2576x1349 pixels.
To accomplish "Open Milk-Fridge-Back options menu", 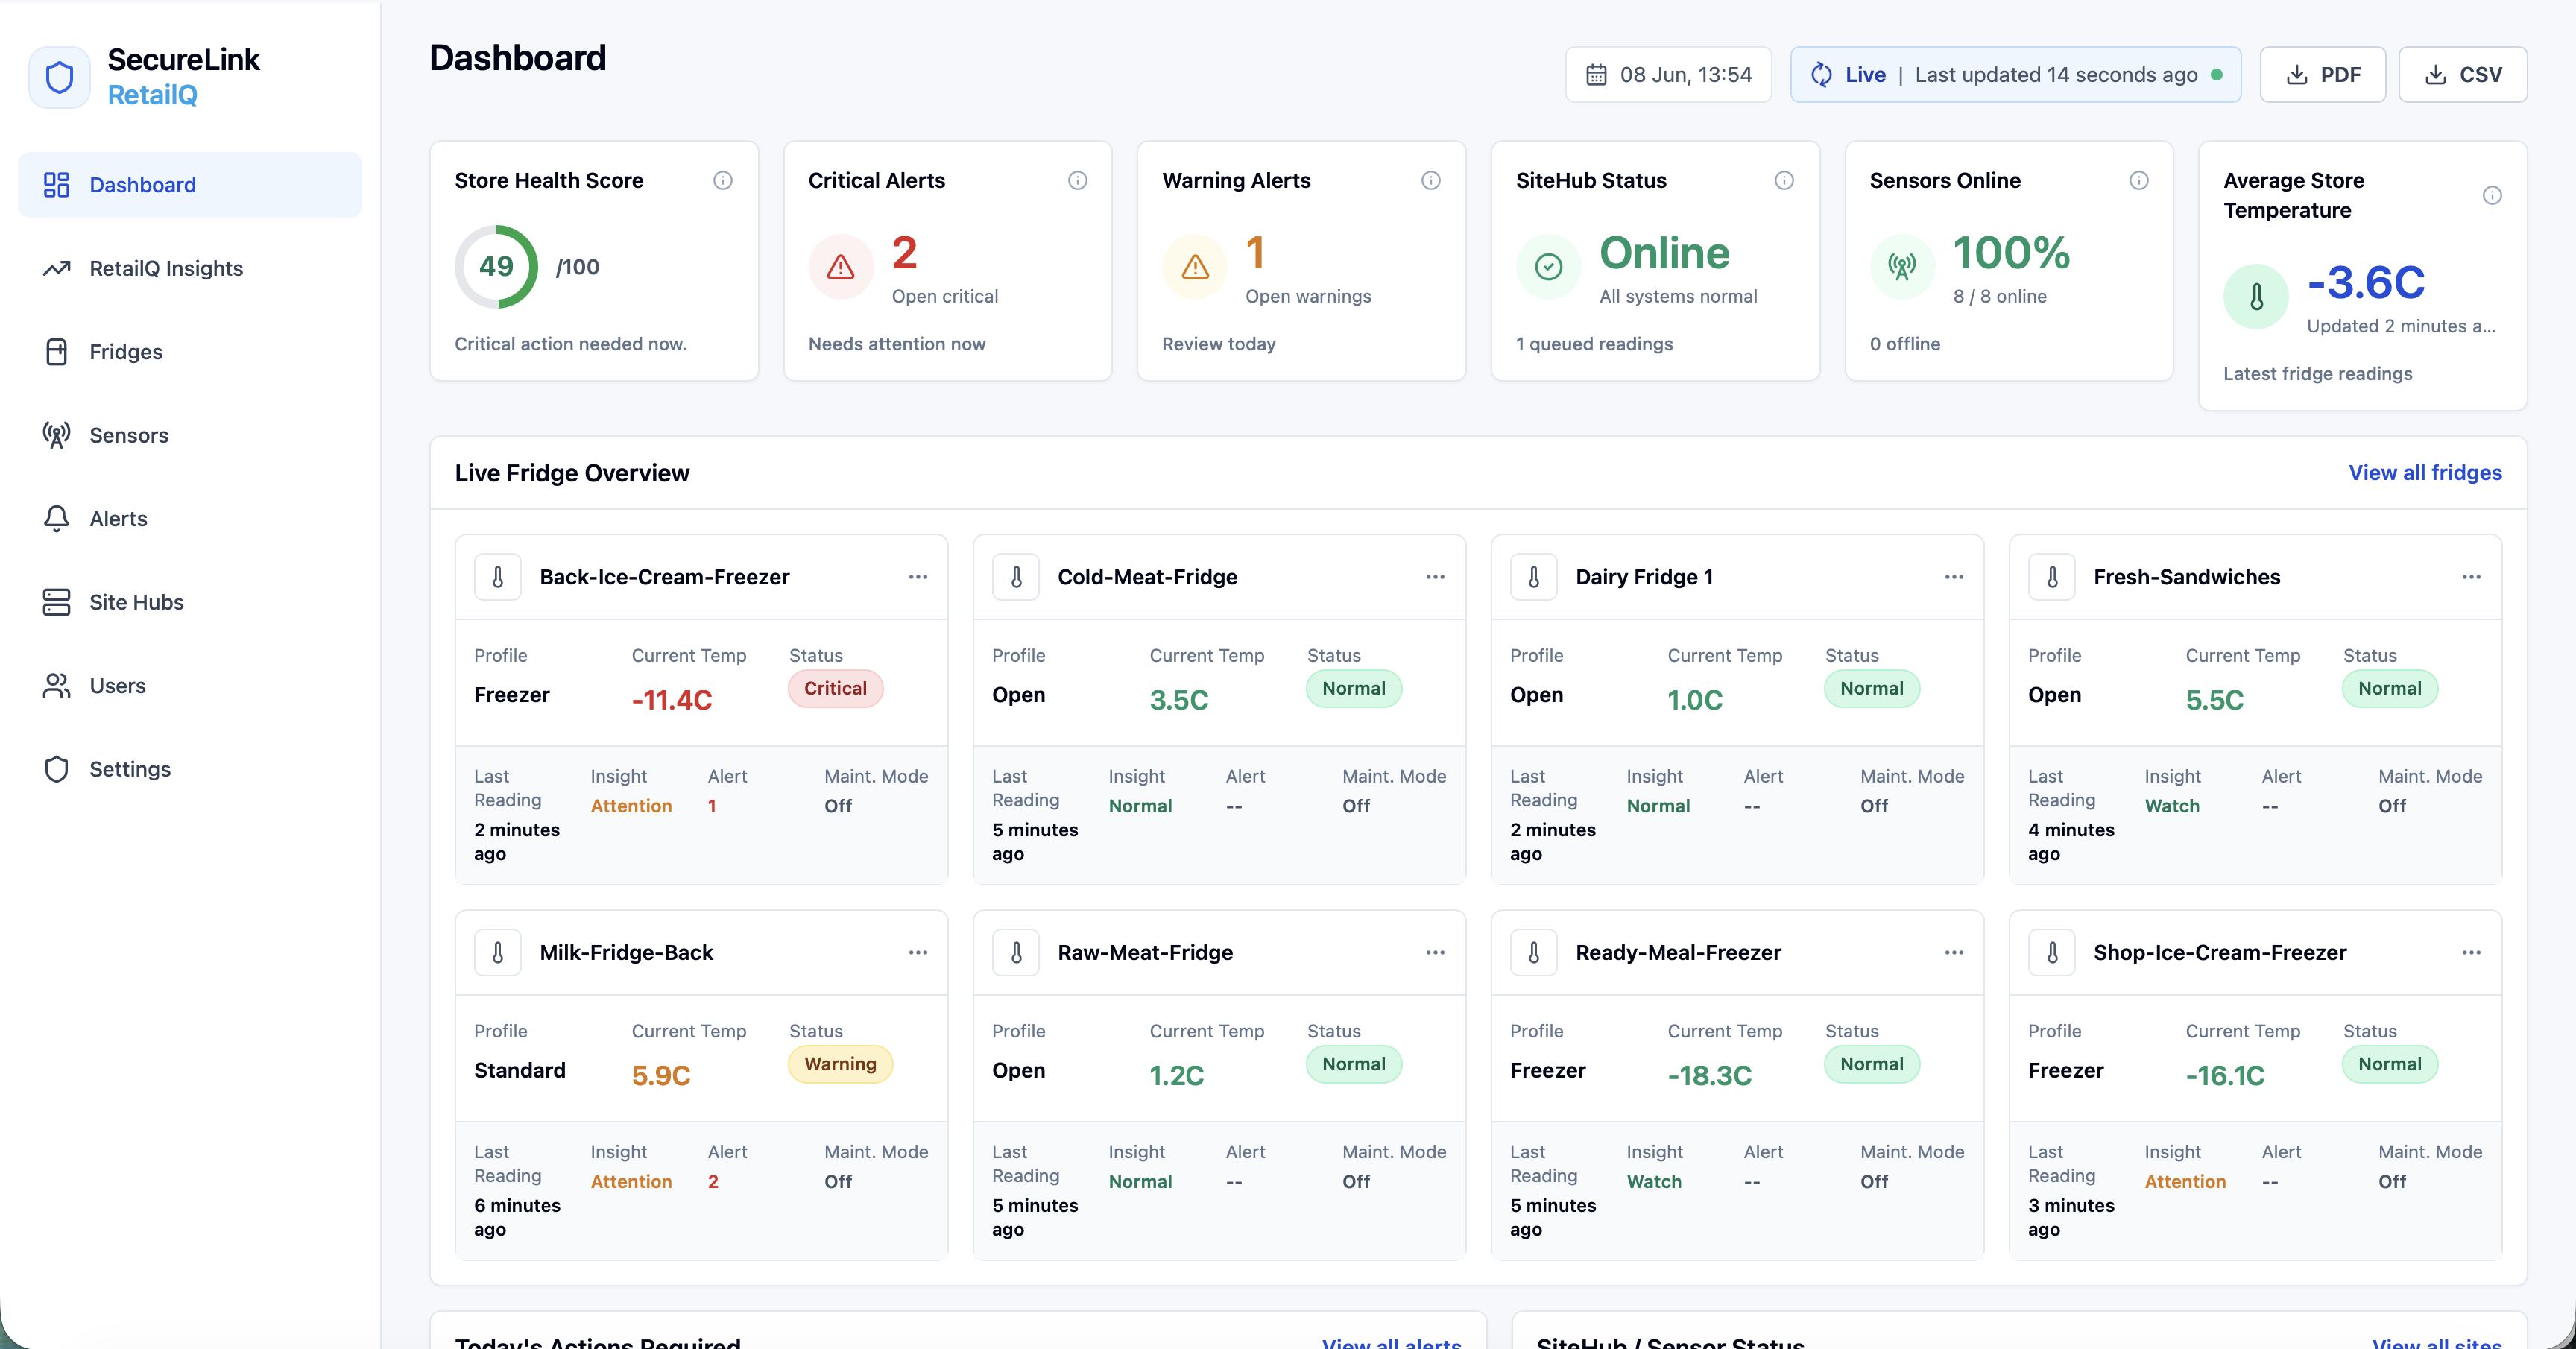I will tap(918, 953).
